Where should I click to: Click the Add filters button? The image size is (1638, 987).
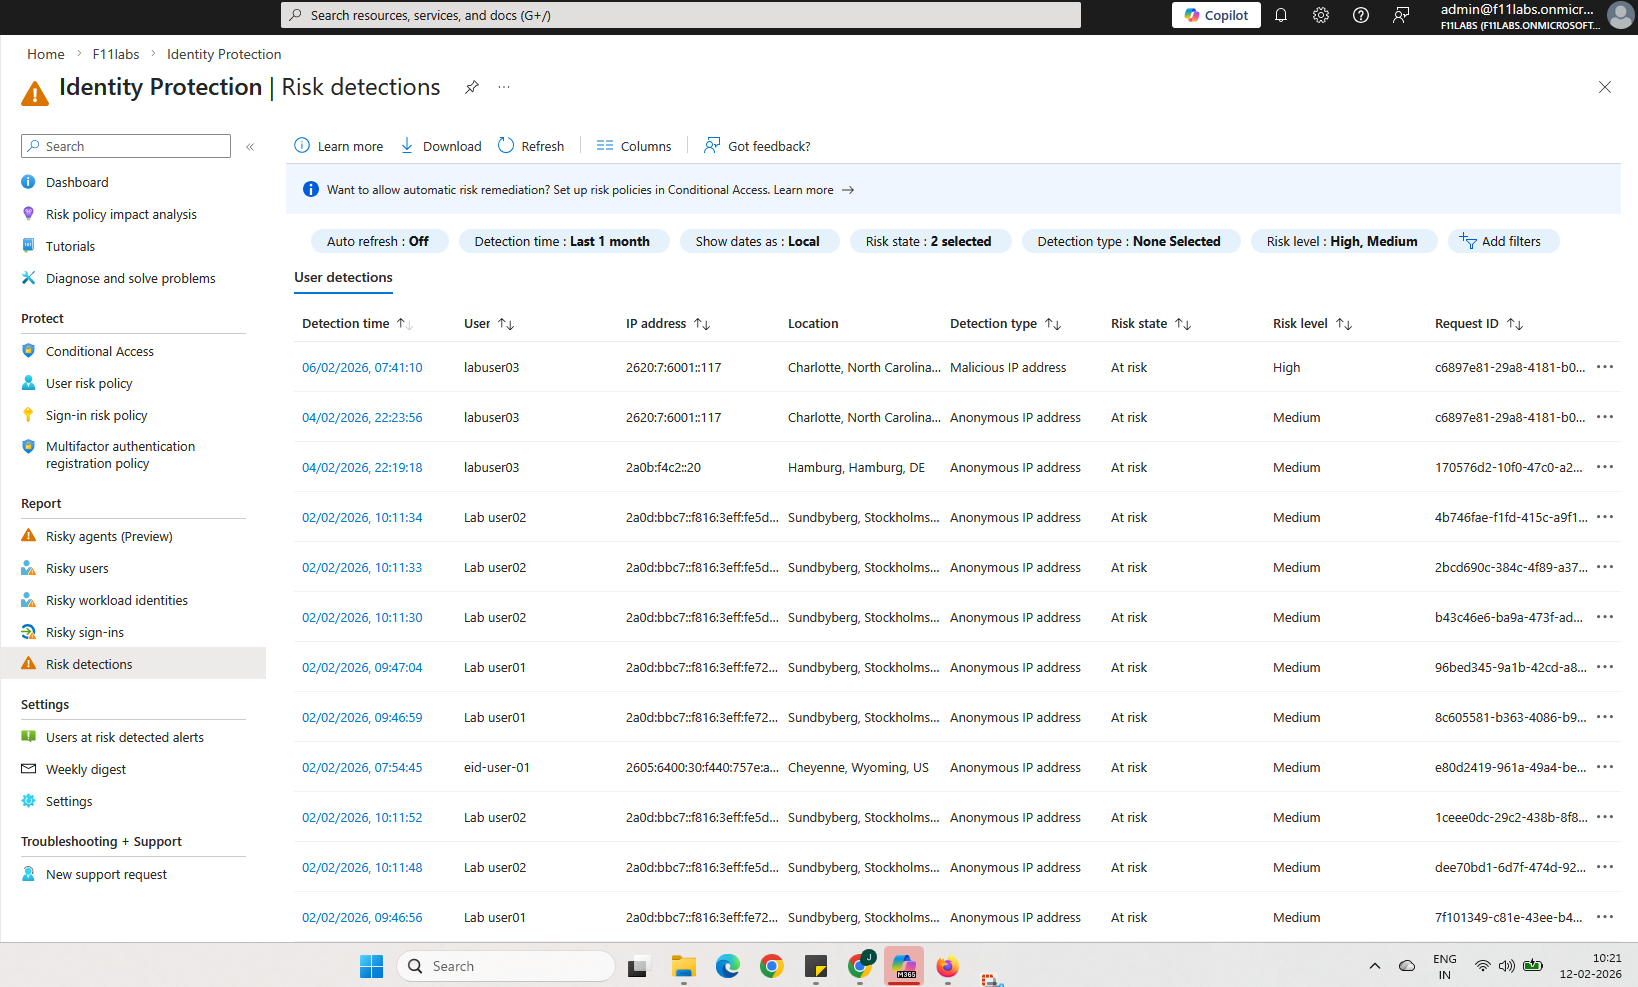tap(1501, 241)
